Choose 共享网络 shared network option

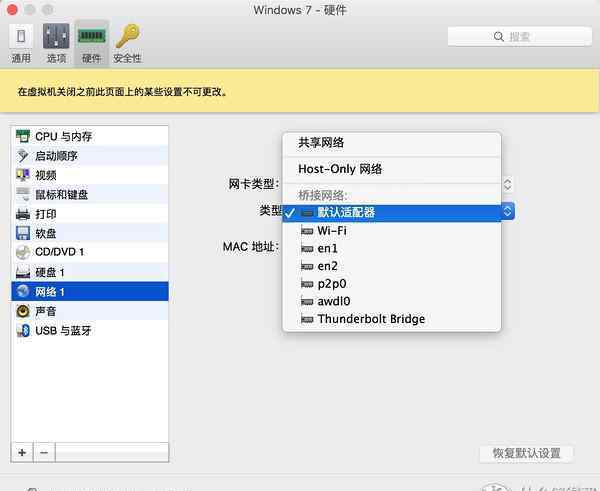392,143
